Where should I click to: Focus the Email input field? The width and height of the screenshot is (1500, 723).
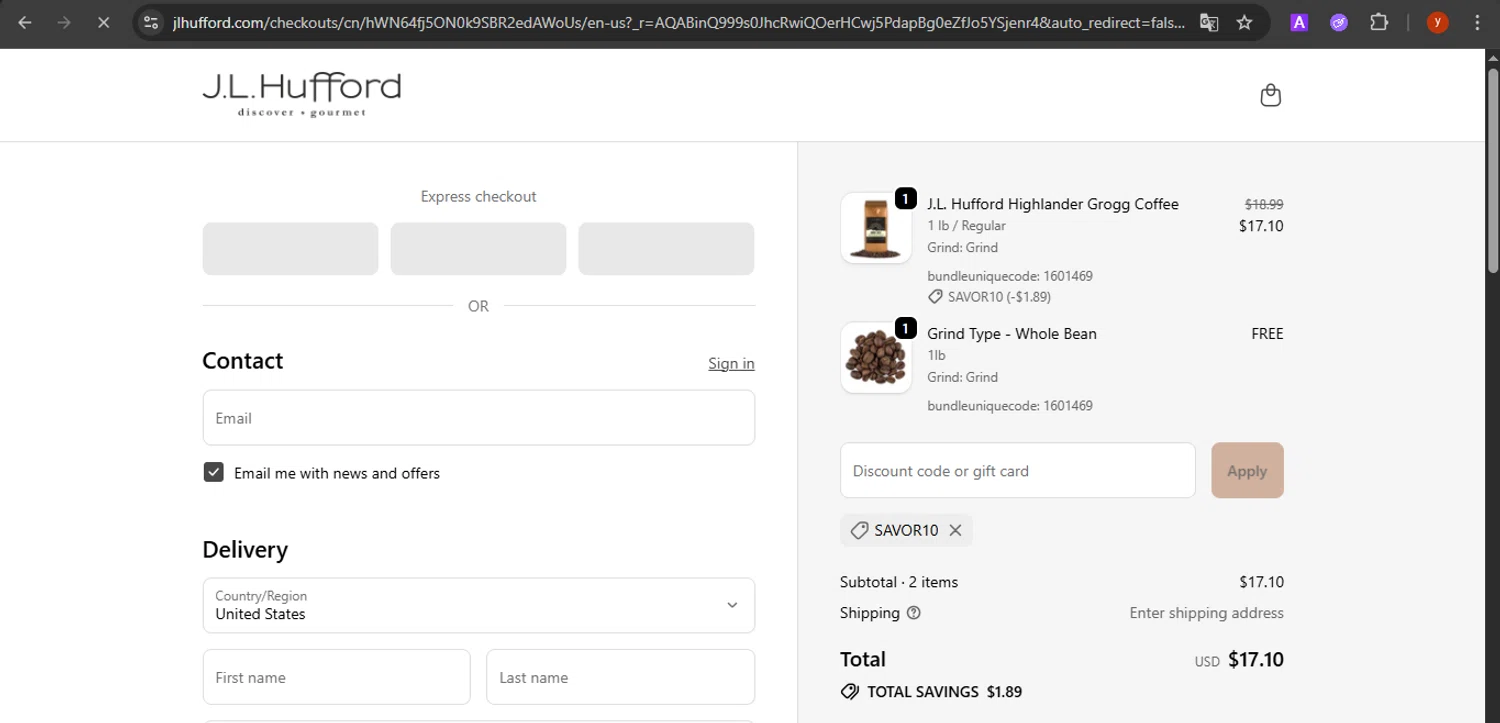tap(479, 417)
